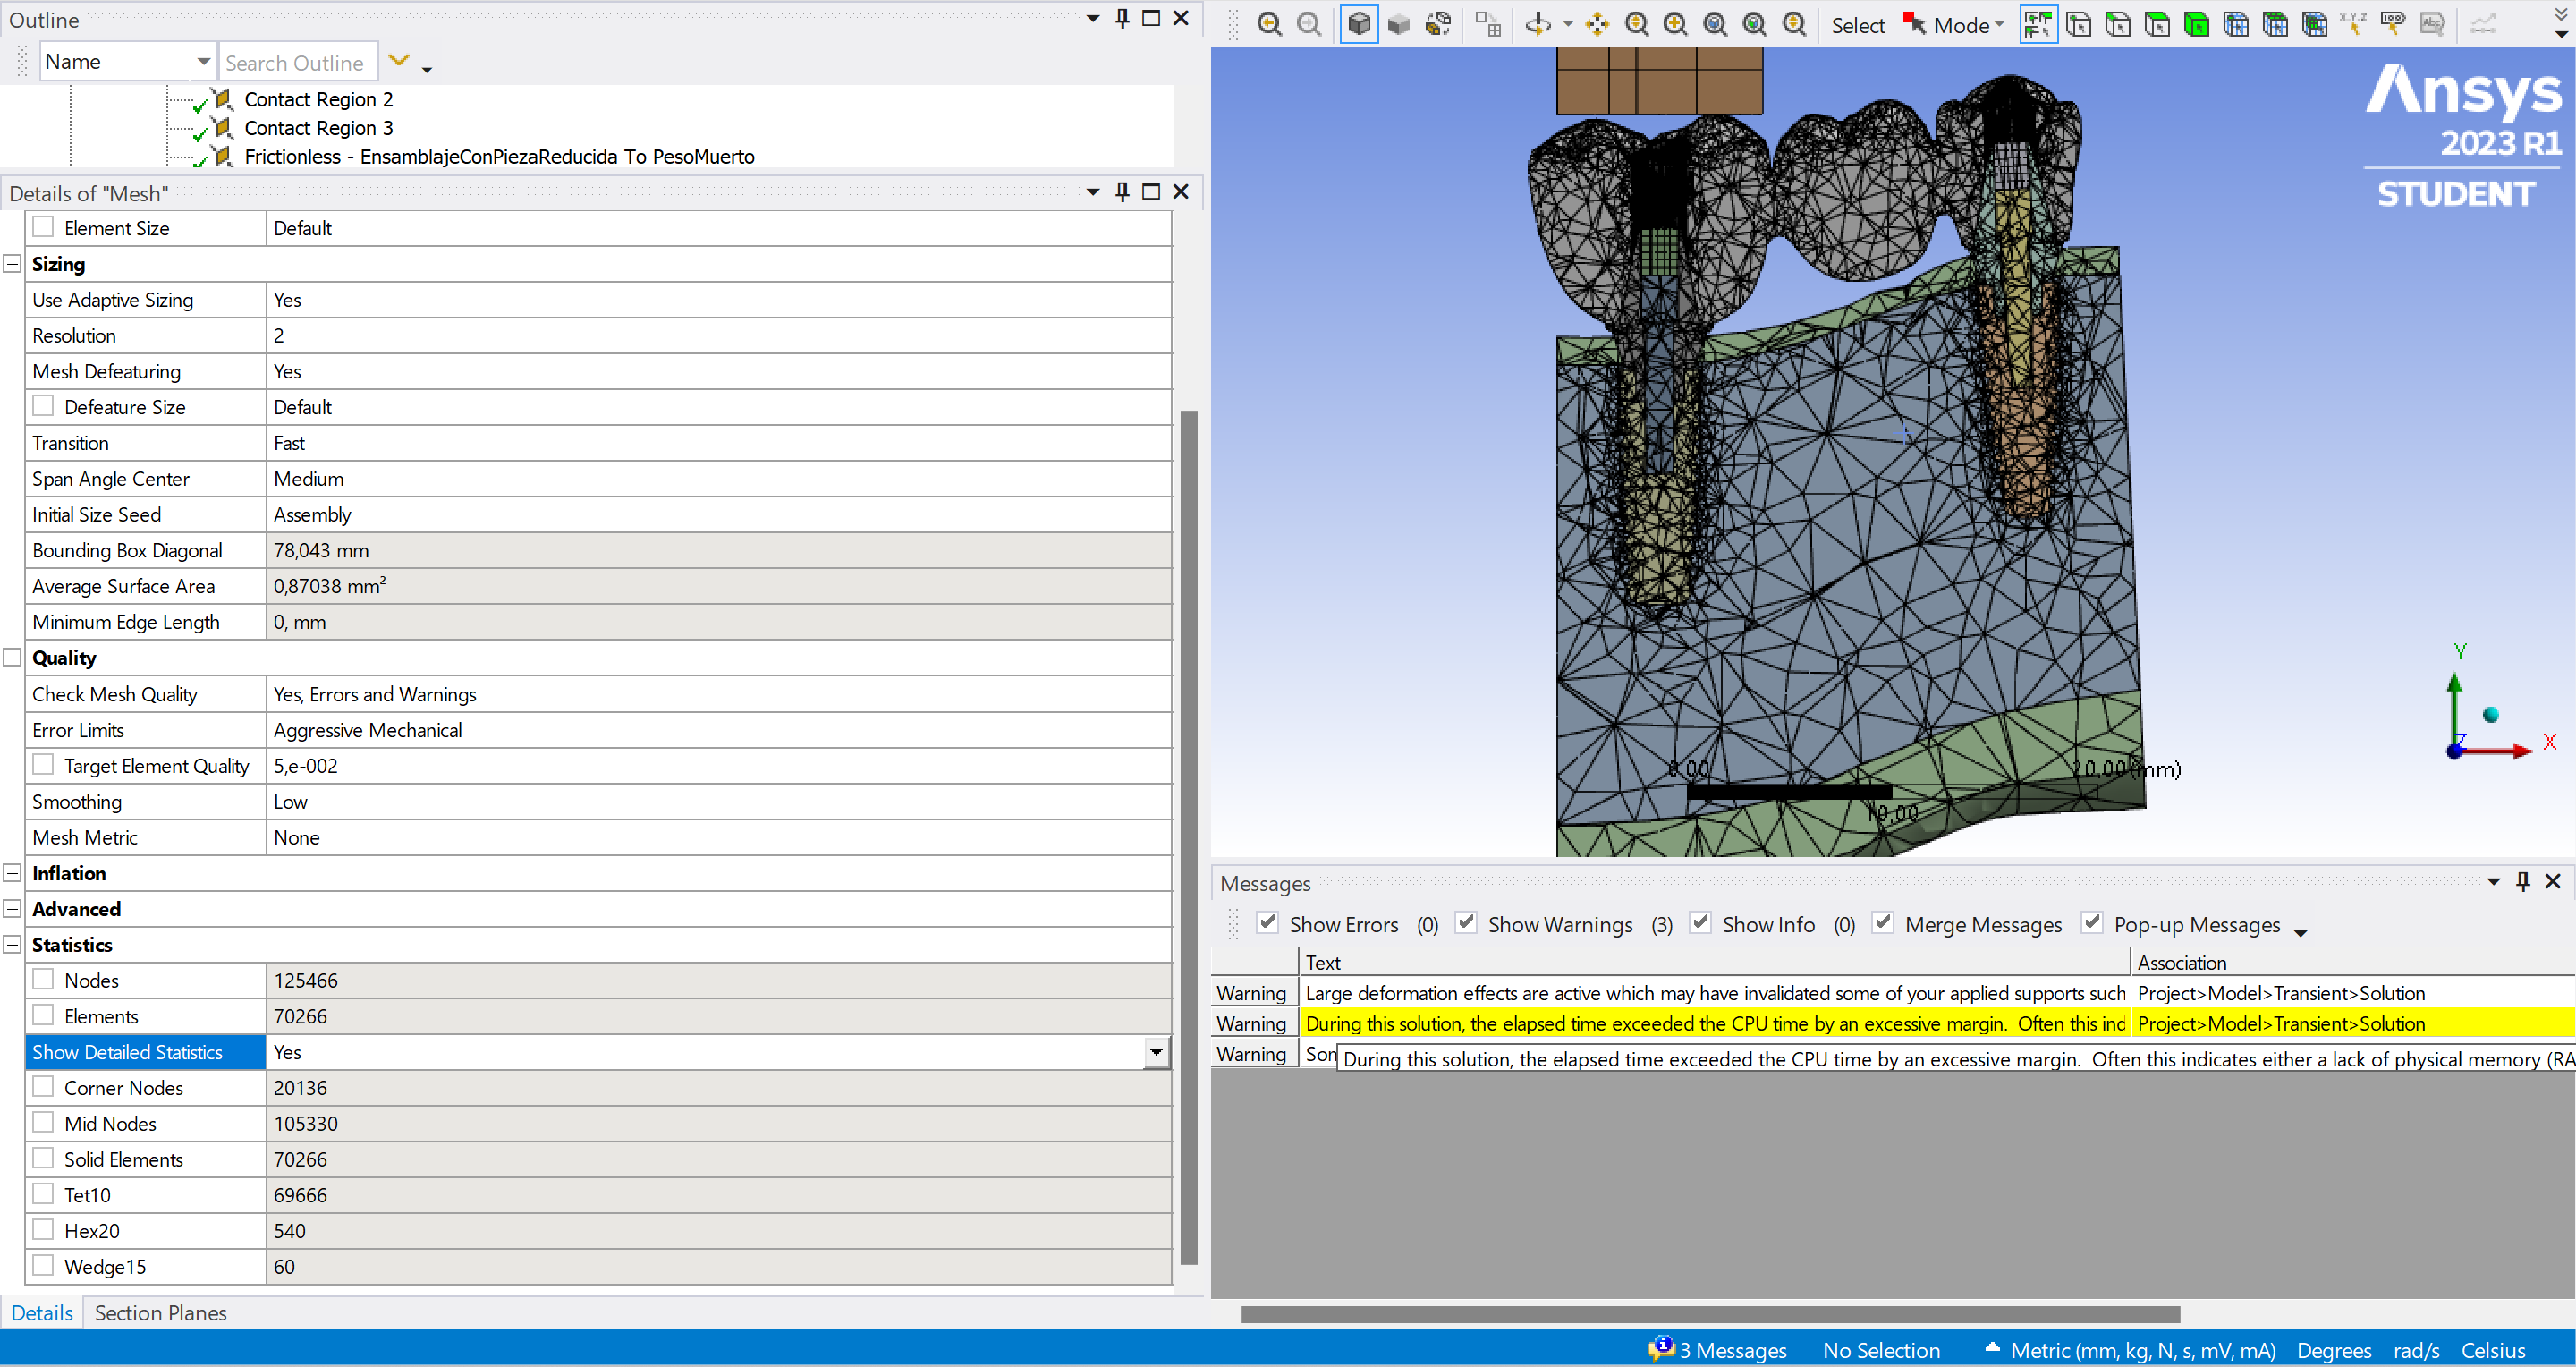Screen dimensions: 2576x1367
Task: Click the Zoom To Fit icon
Action: [x=1716, y=24]
